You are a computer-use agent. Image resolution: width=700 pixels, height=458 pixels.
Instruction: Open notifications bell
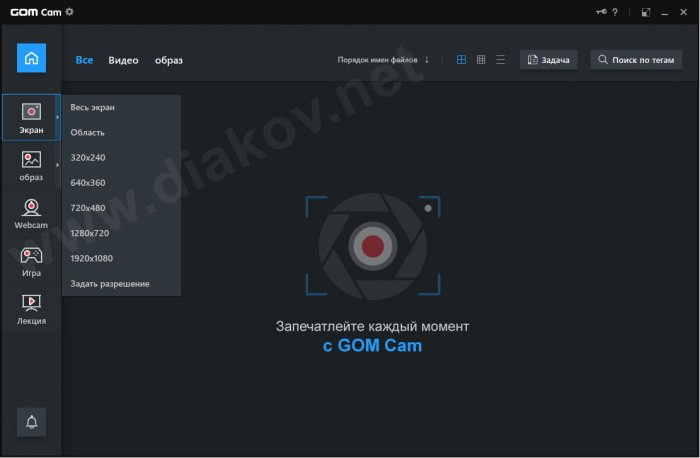(x=31, y=422)
